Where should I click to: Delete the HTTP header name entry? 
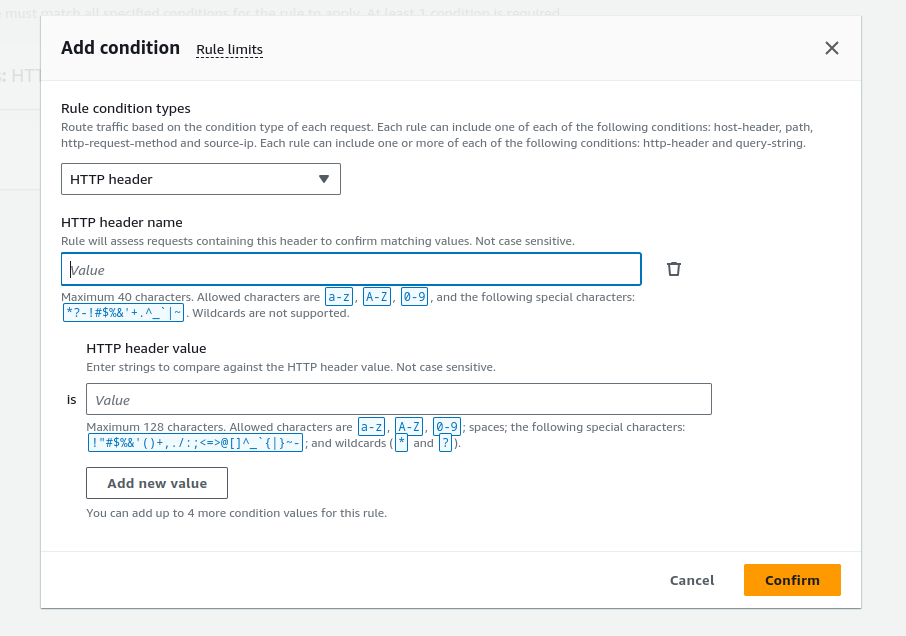(674, 269)
